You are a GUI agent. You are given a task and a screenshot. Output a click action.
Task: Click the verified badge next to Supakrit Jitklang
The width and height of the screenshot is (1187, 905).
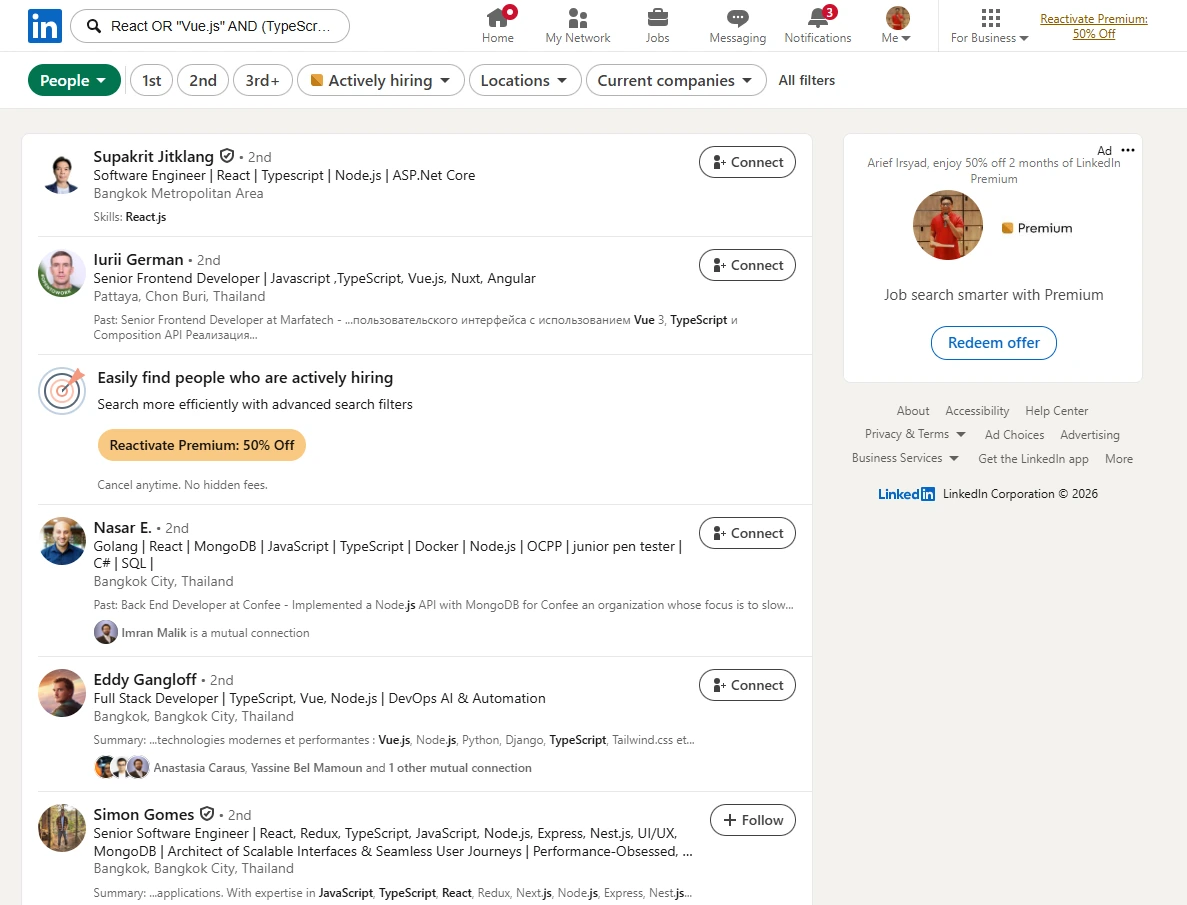[x=226, y=156]
